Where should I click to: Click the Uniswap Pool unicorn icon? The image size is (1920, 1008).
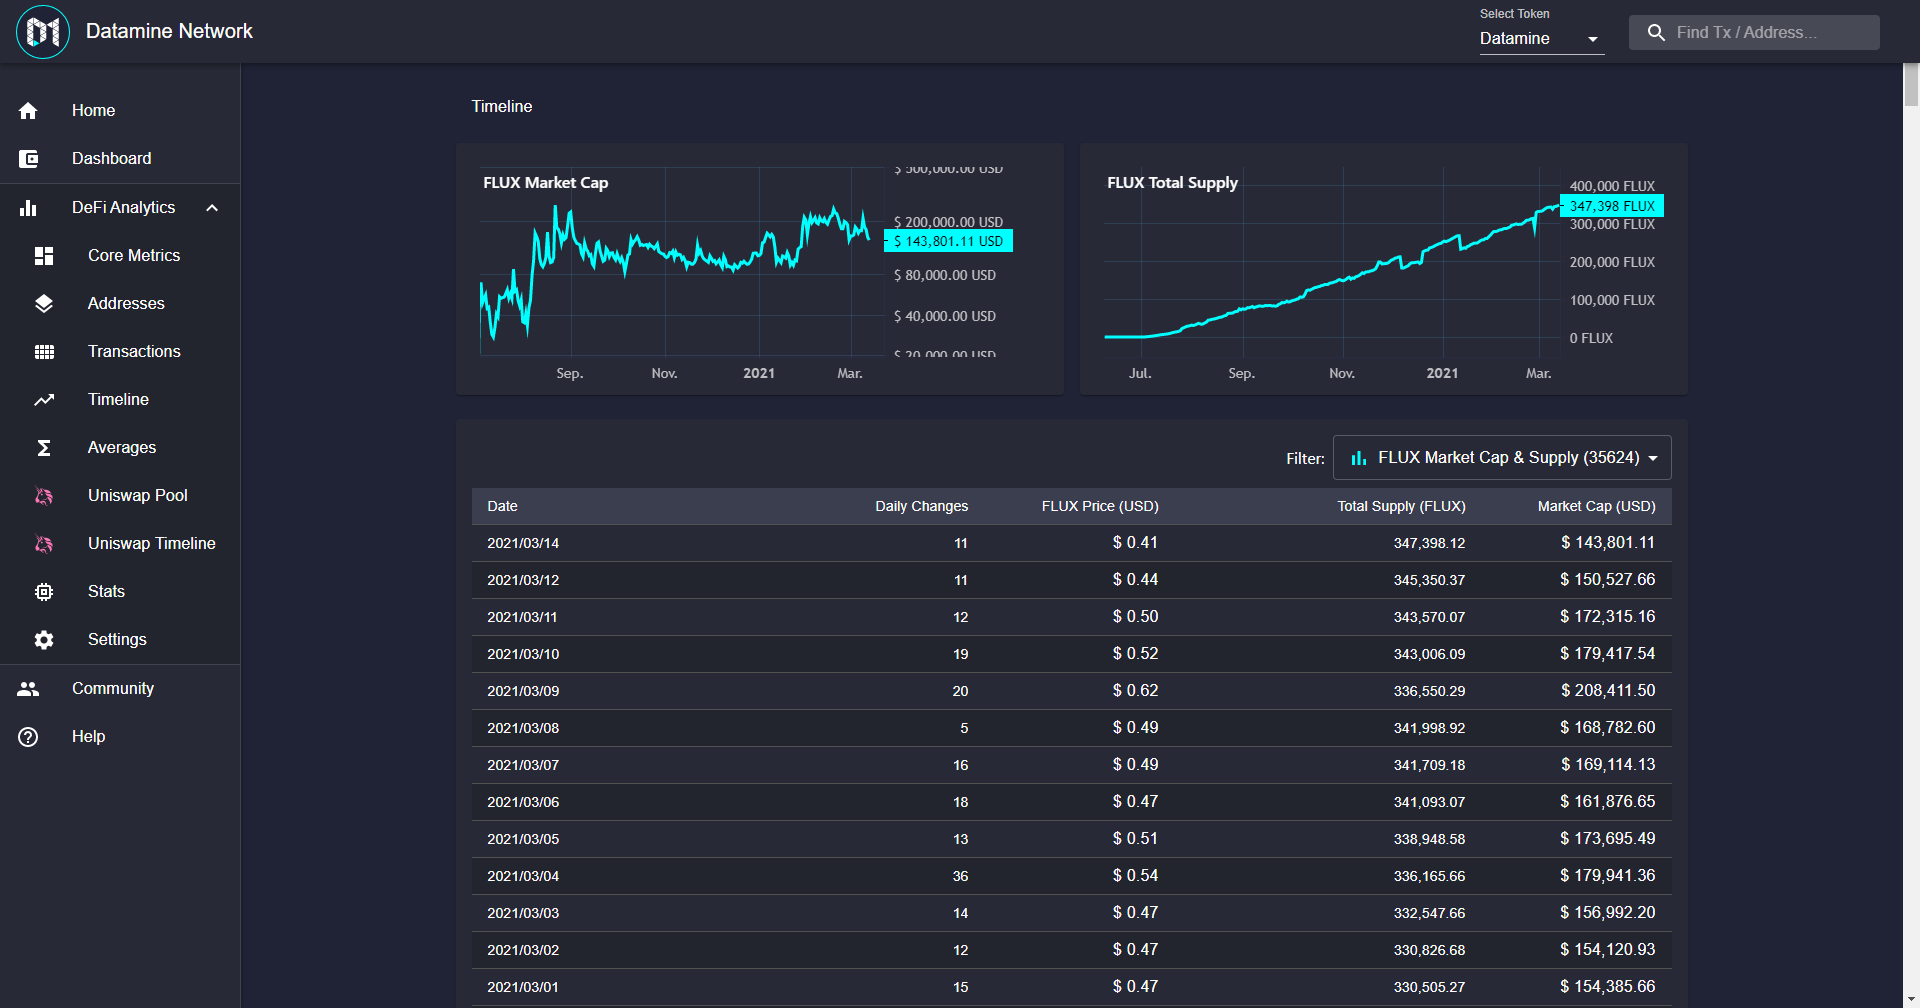44,496
